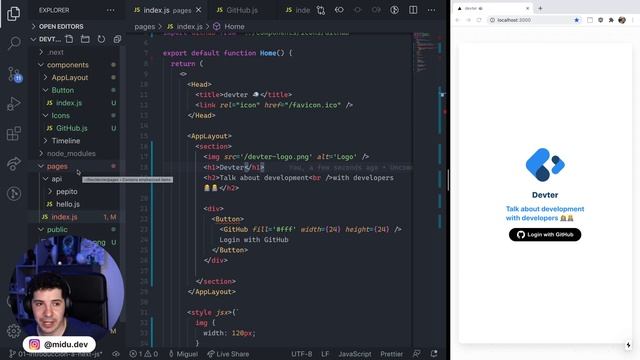
Task: Click the git branch in status bar
Action: [x=56, y=354]
